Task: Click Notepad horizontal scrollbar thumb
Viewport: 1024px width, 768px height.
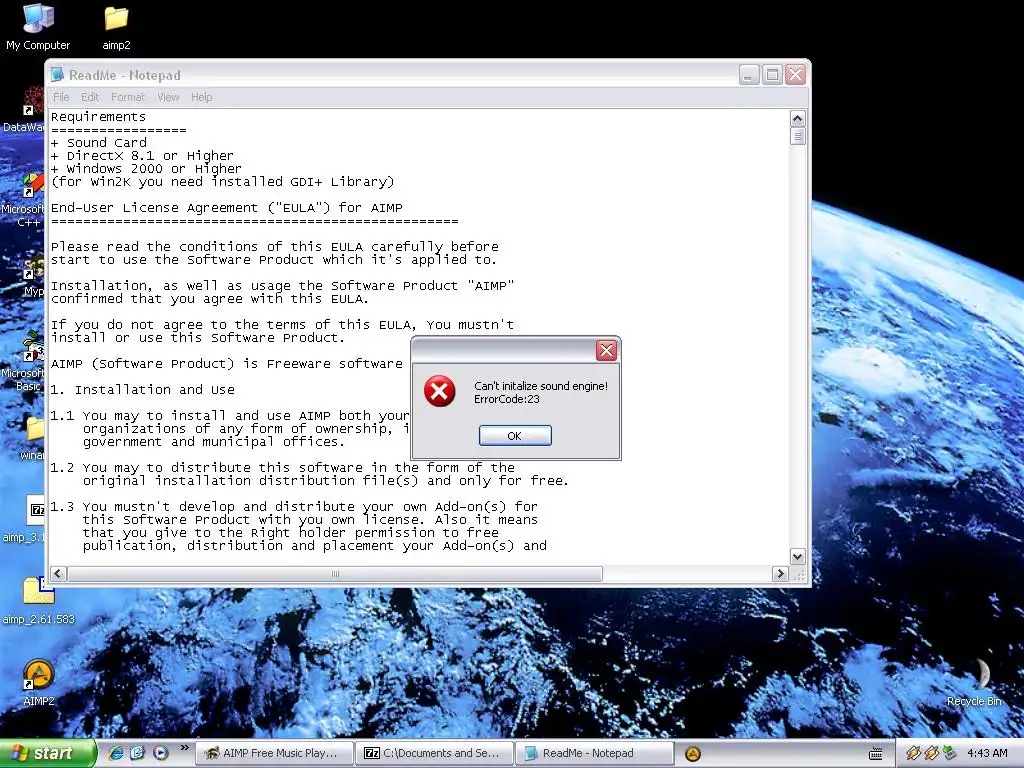Action: tap(335, 573)
